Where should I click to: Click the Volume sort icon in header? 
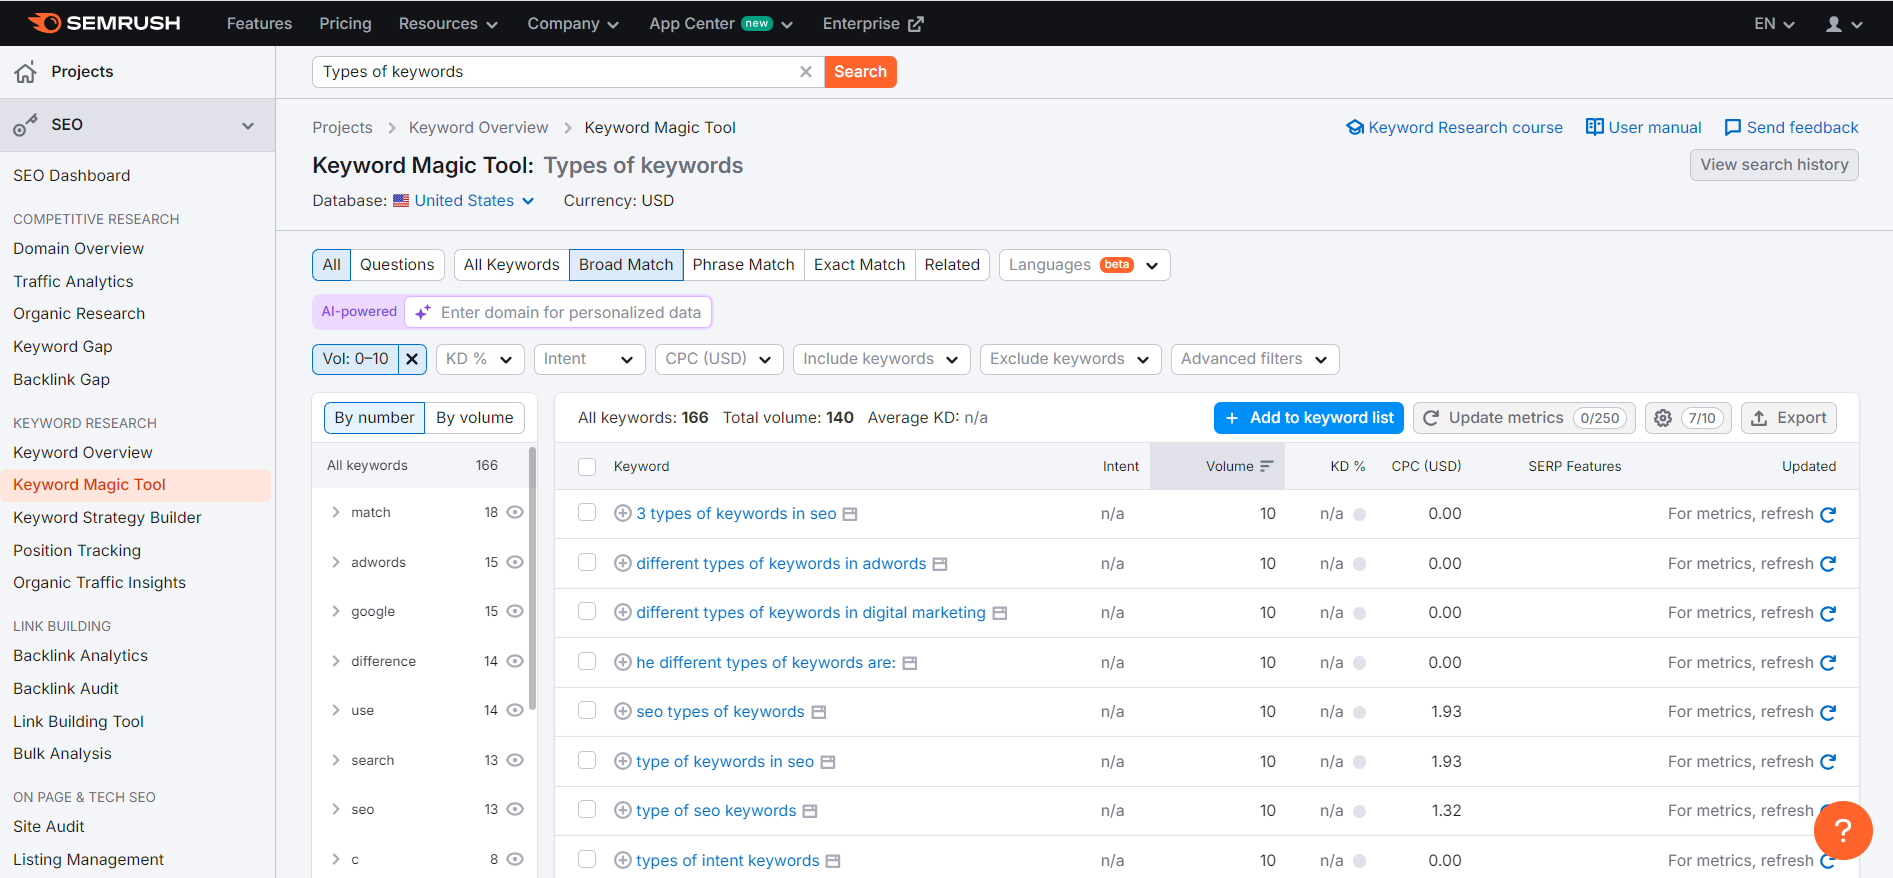click(1266, 466)
